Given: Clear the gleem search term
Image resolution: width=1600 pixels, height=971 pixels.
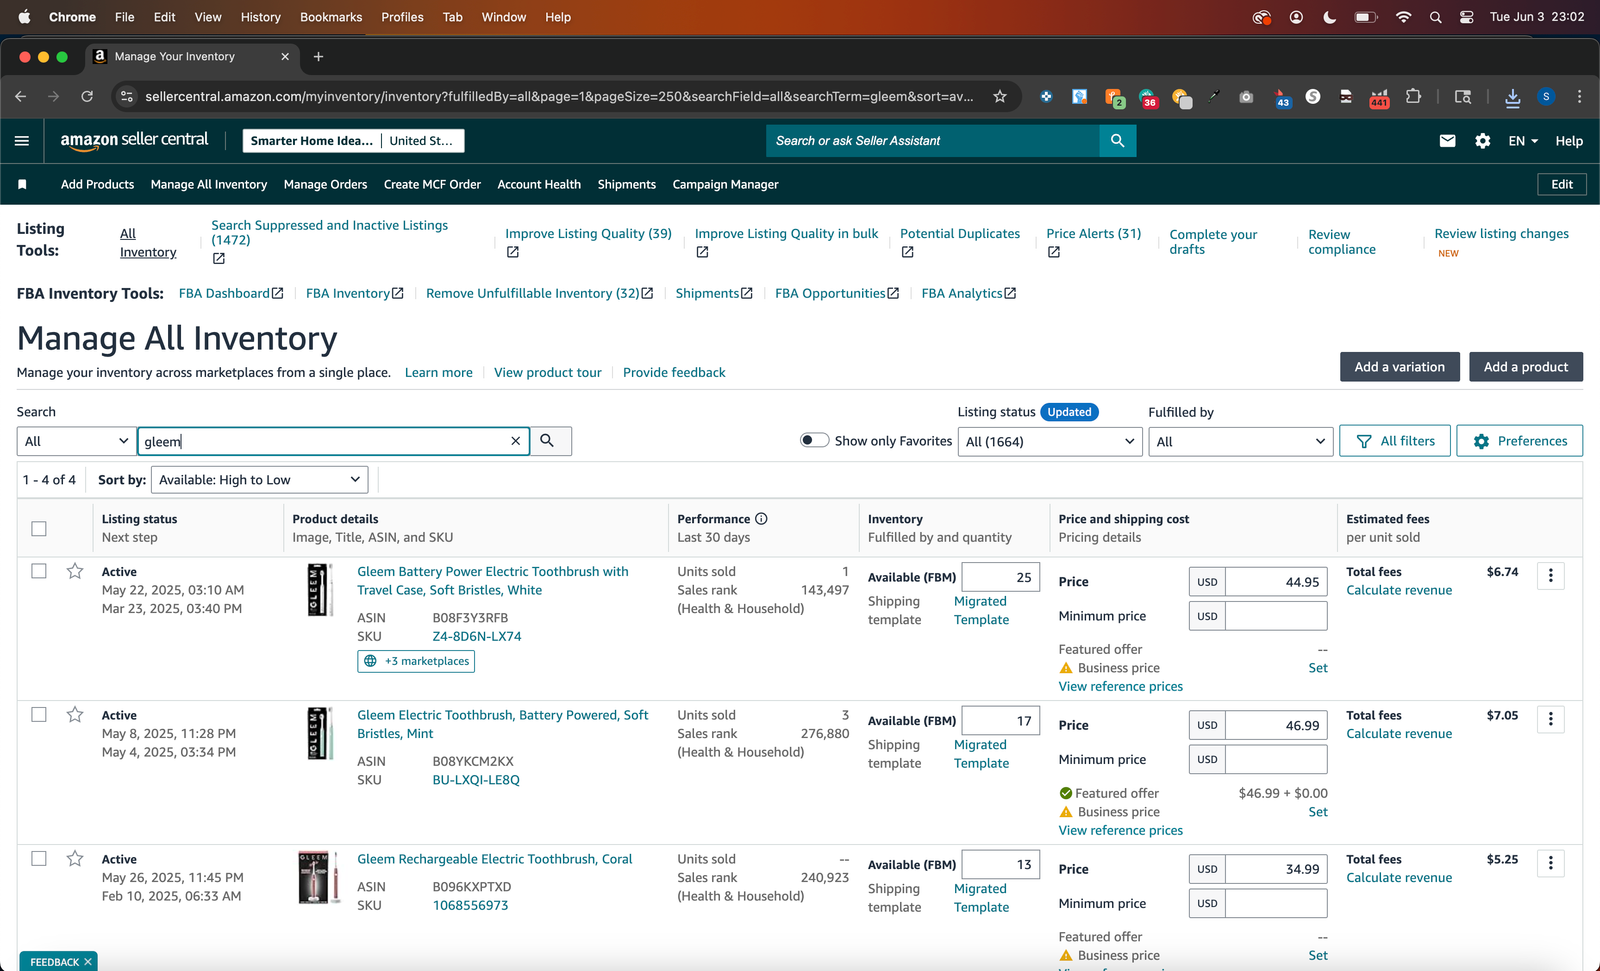Looking at the screenshot, I should coord(515,441).
